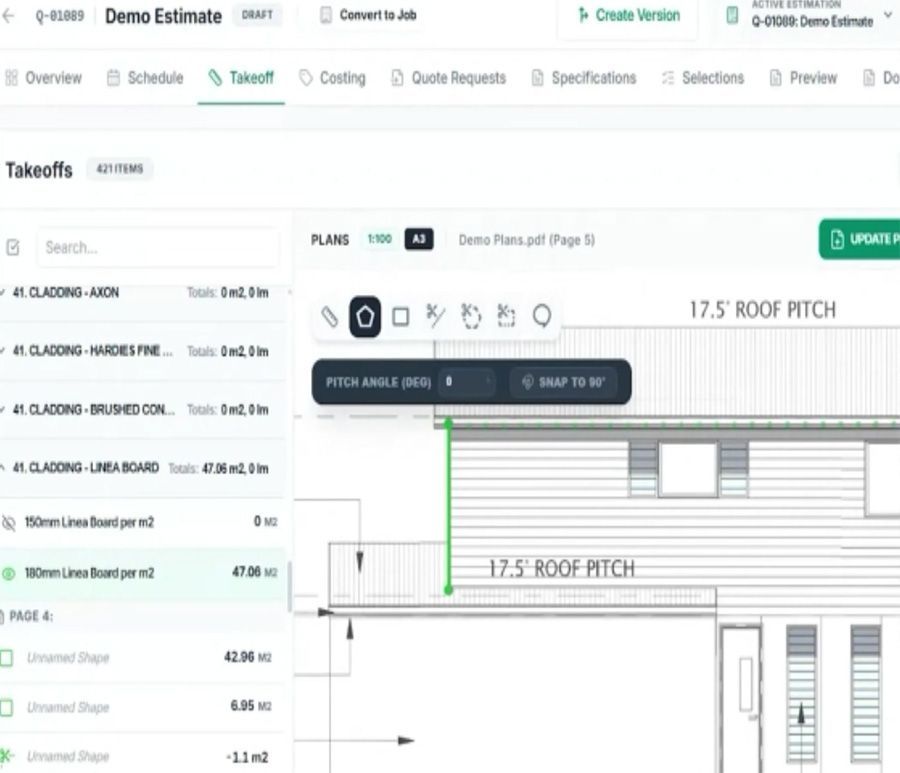900x773 pixels.
Task: Click the '421 ITEMS' count badge
Action: [119, 169]
